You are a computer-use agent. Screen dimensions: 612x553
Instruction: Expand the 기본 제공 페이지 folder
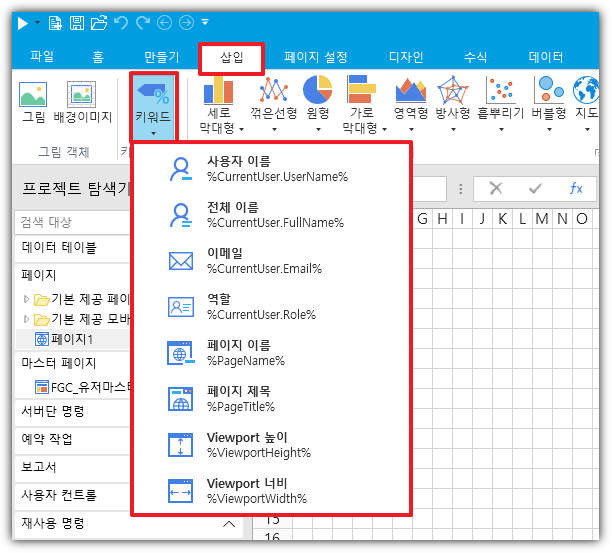click(x=27, y=298)
